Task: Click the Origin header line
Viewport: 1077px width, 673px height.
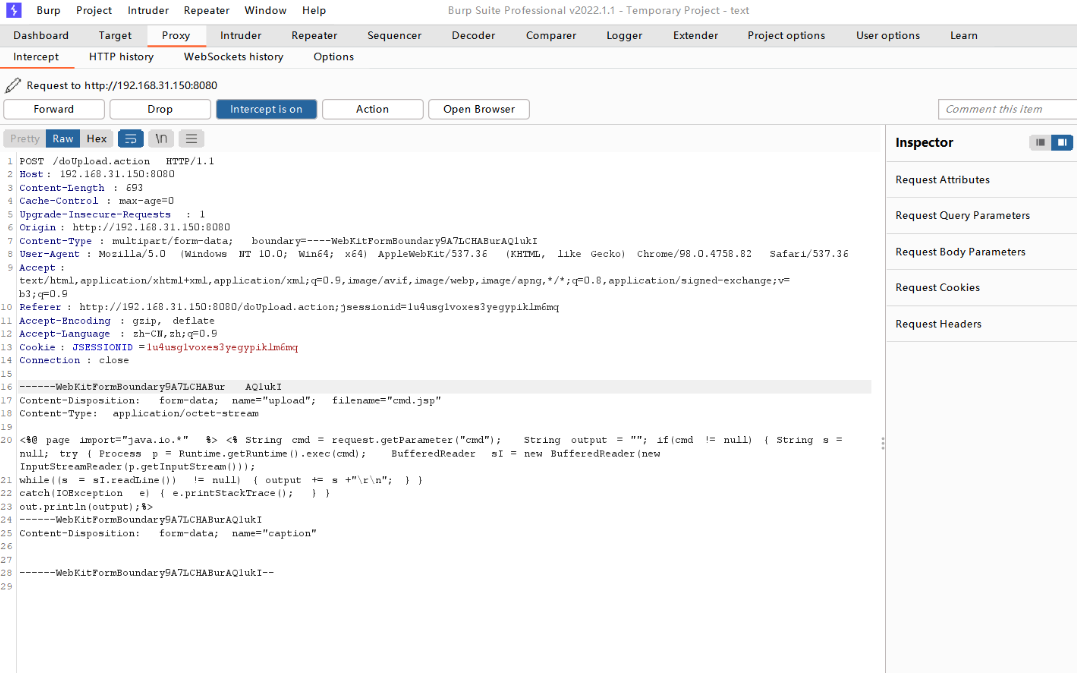Action: coord(125,228)
